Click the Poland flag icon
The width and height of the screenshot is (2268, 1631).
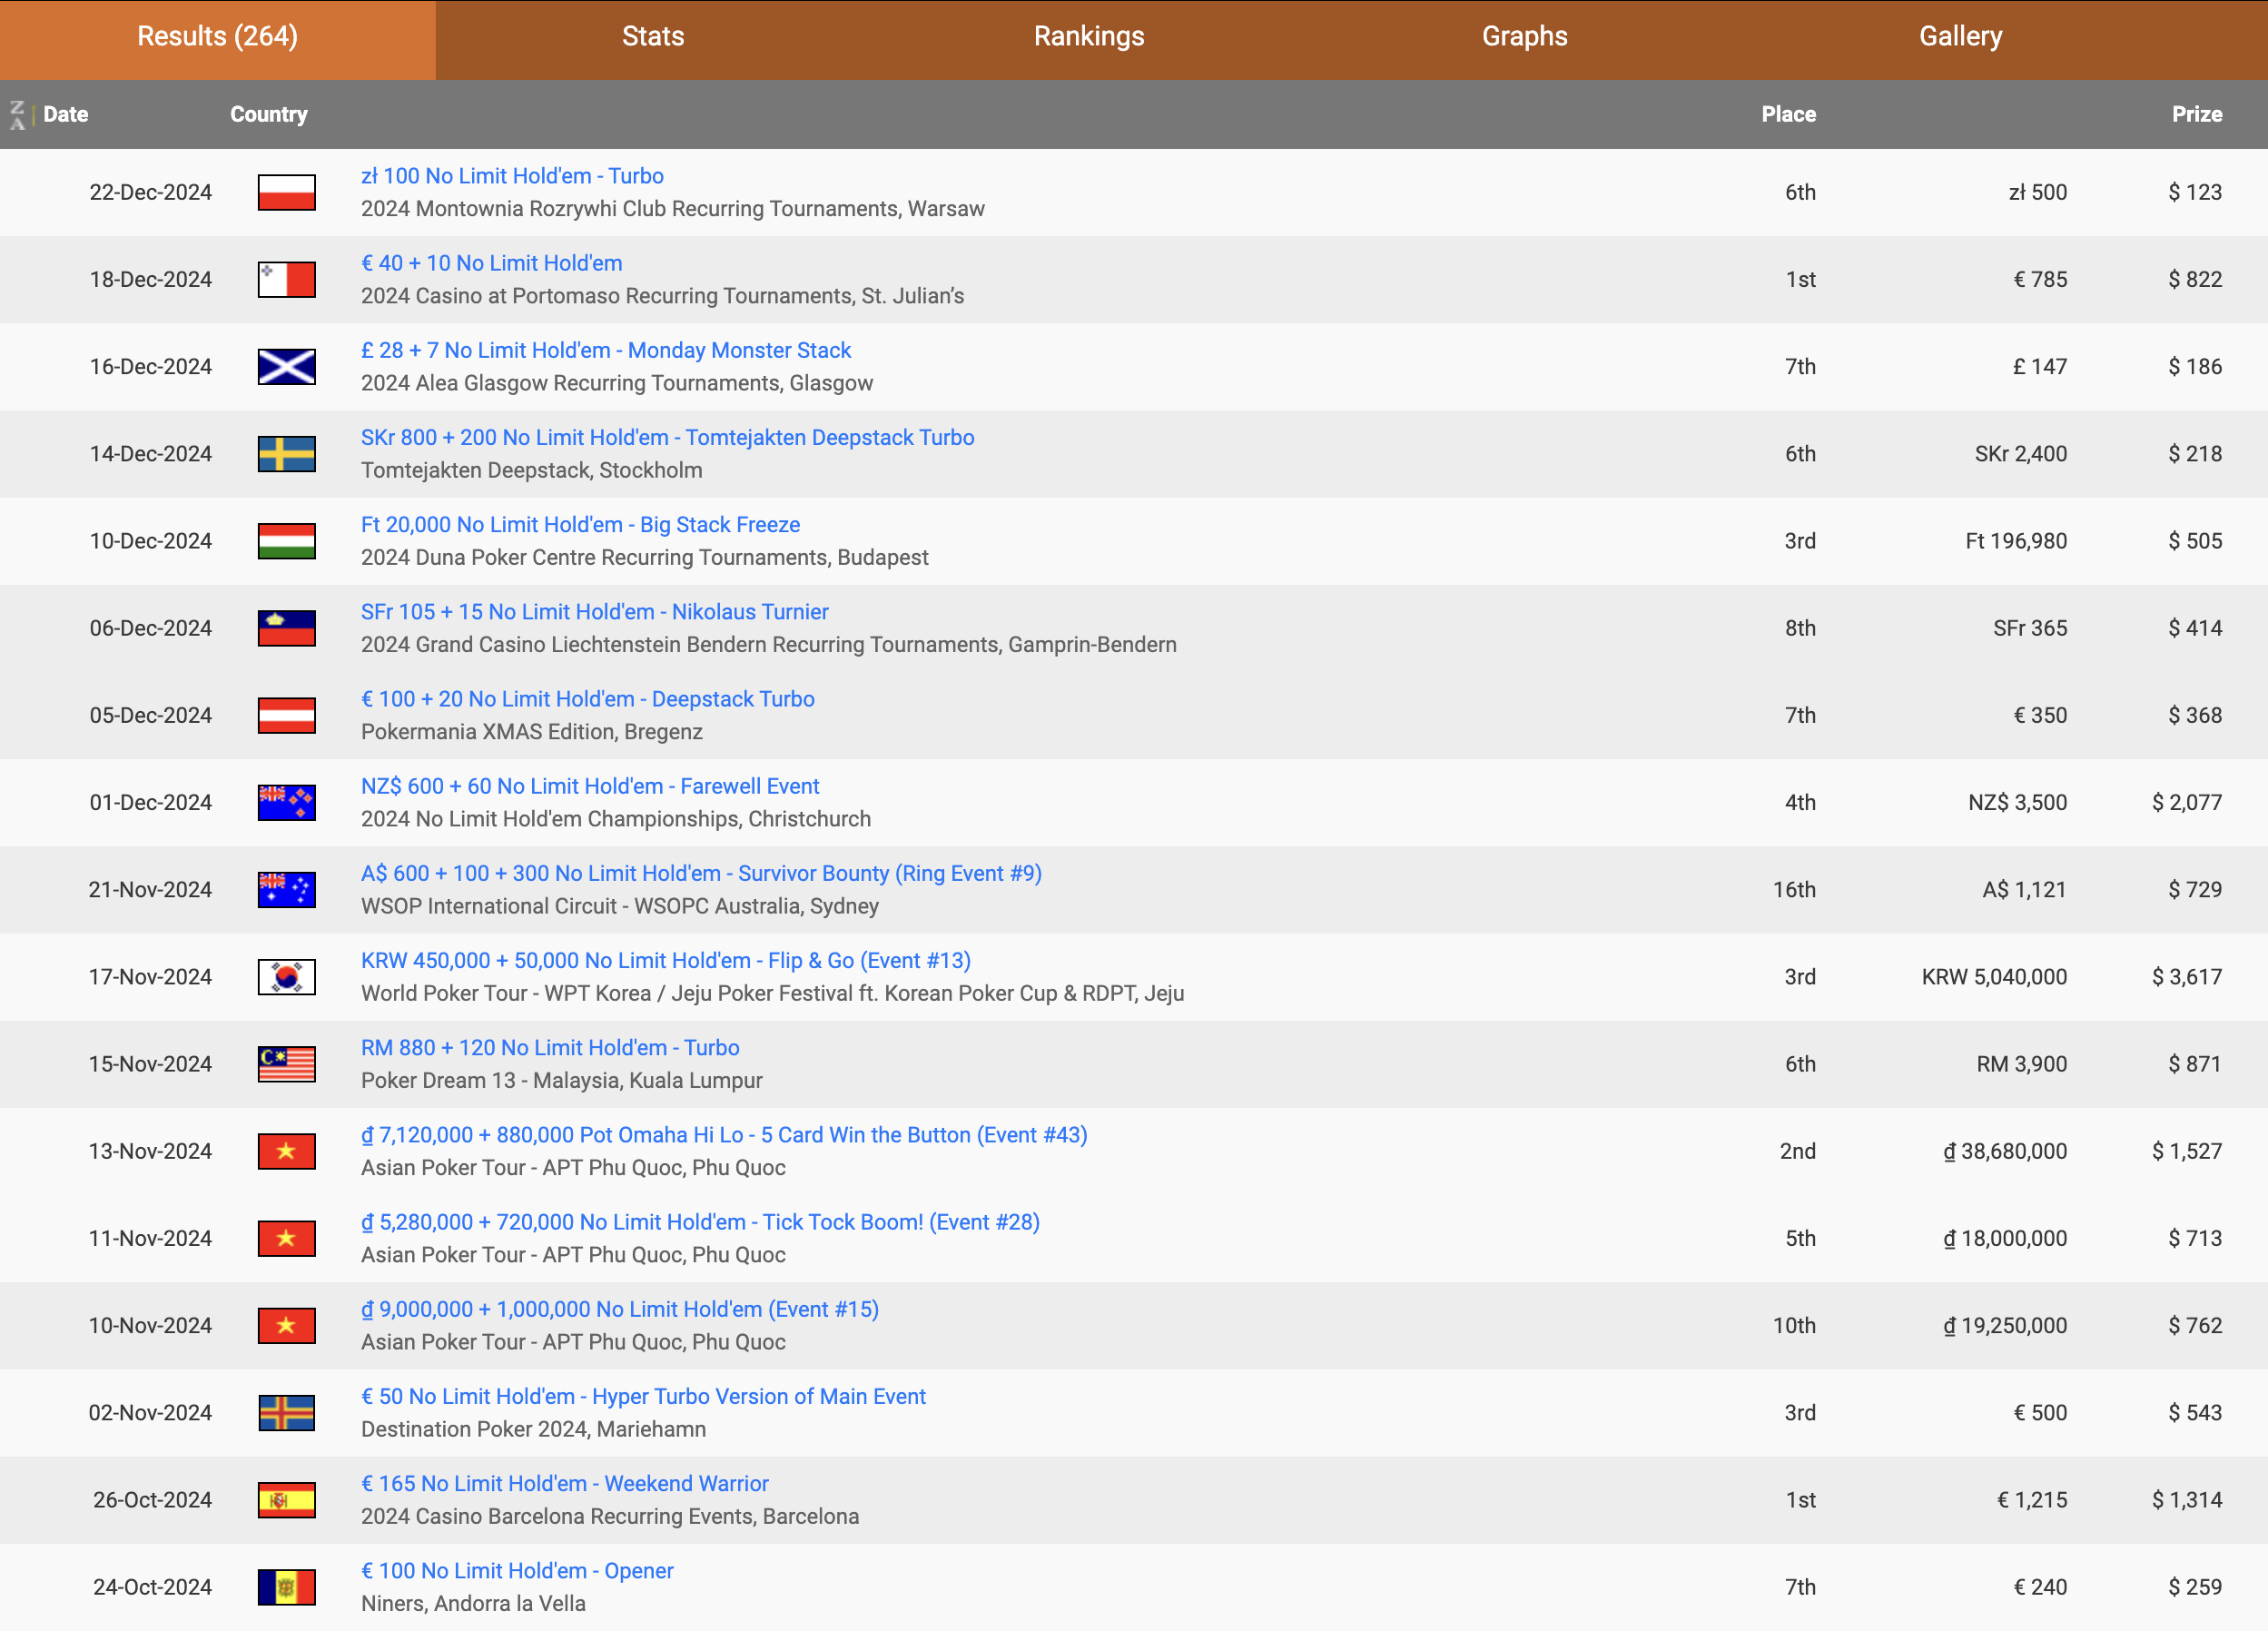pos(286,192)
